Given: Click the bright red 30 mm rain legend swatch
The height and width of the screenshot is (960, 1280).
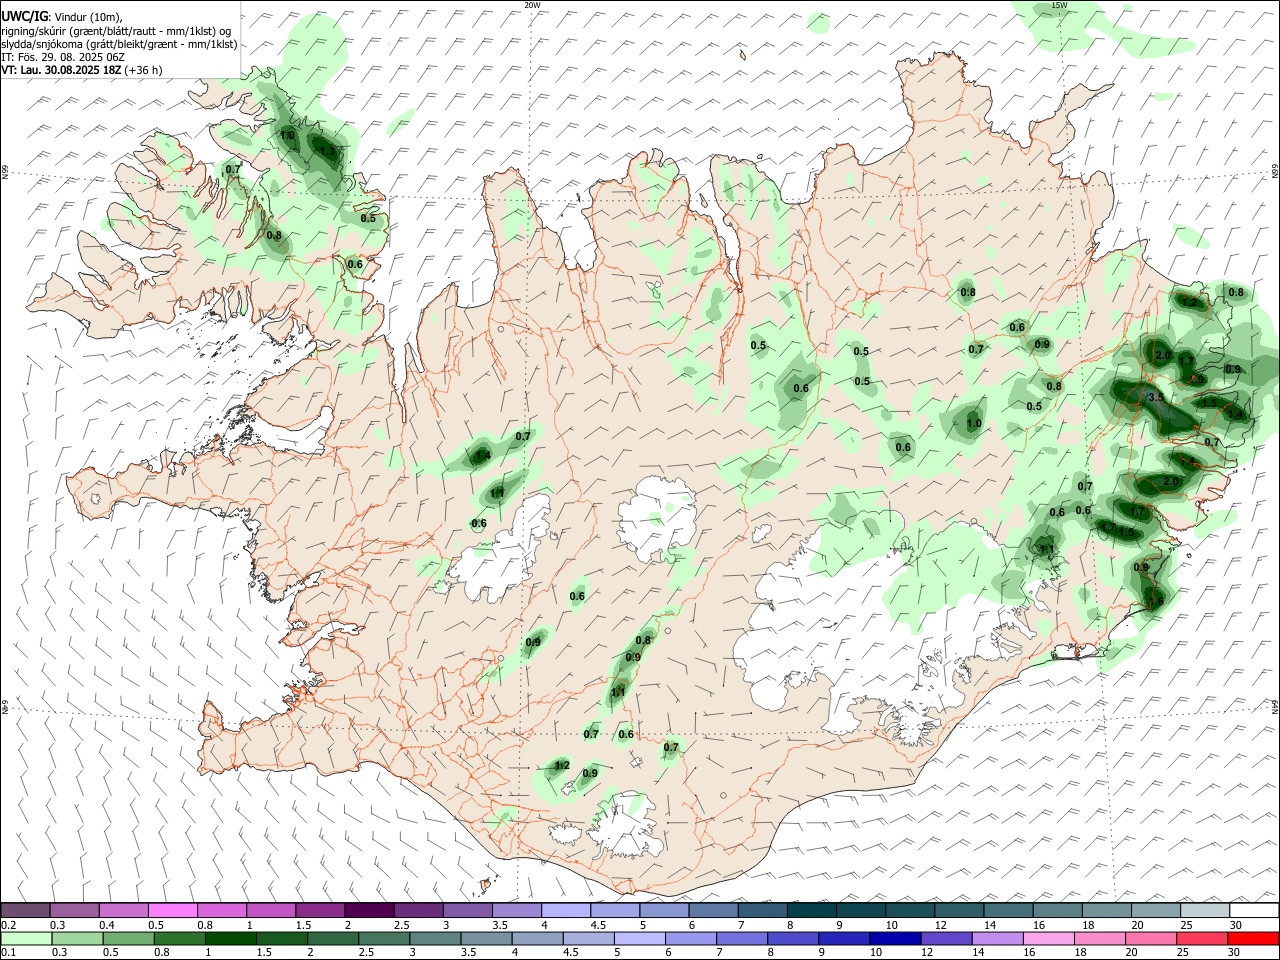Looking at the screenshot, I should tap(1253, 939).
